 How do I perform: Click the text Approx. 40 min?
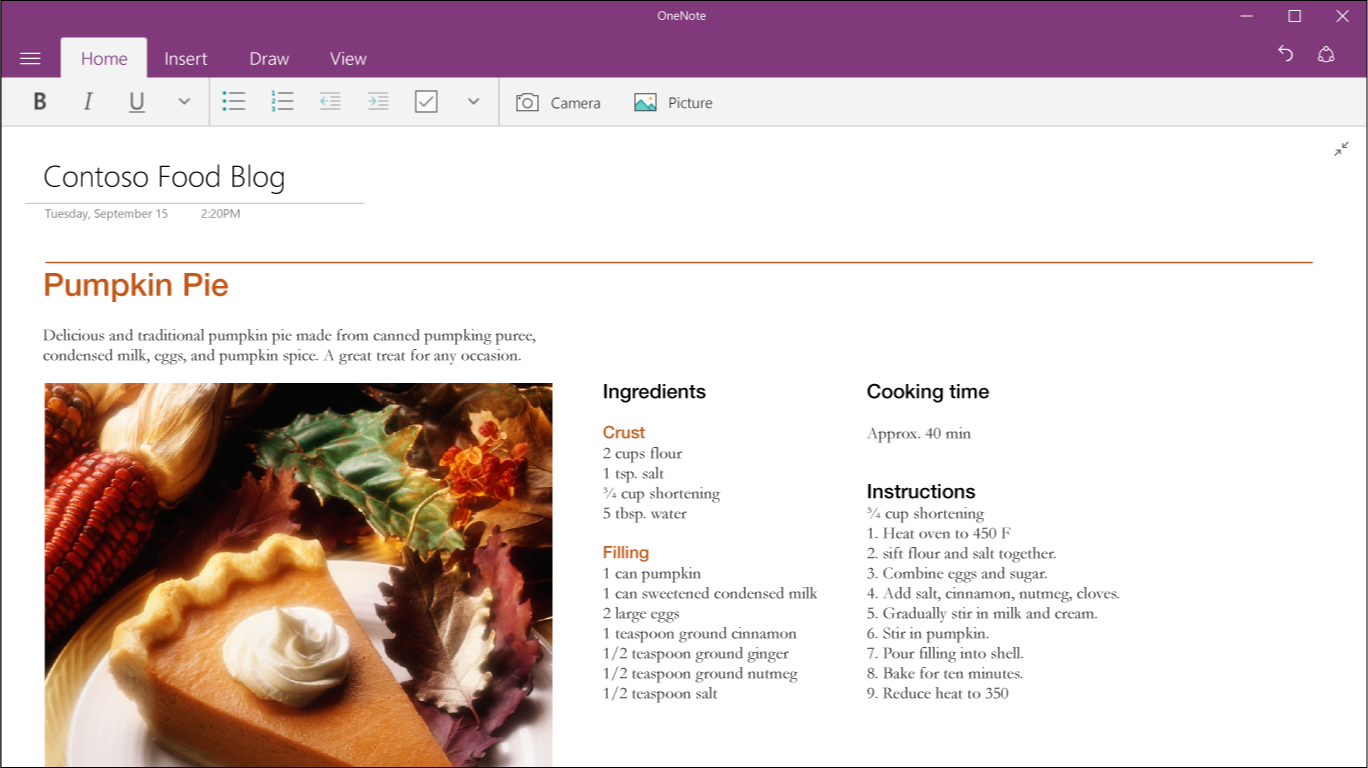click(x=919, y=434)
